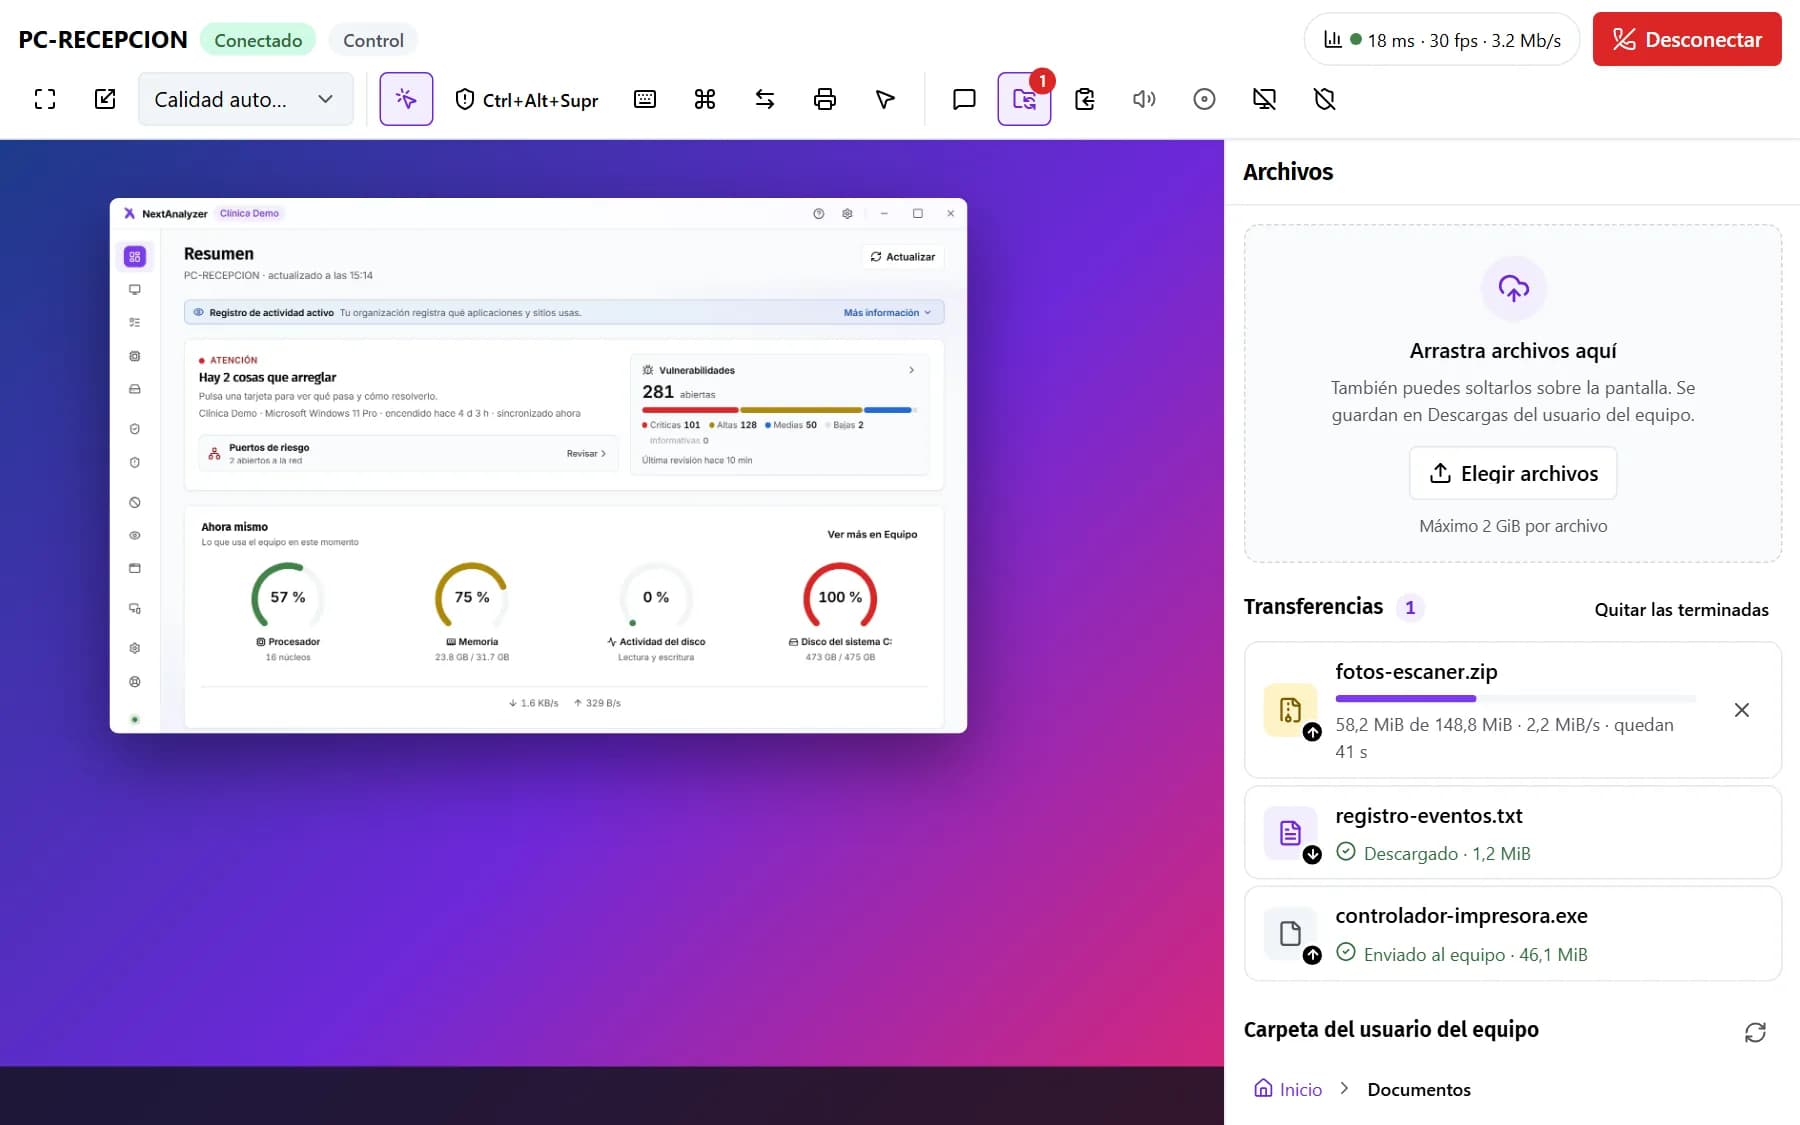Cancel the fotos-escaner.zip transfer

tap(1741, 710)
